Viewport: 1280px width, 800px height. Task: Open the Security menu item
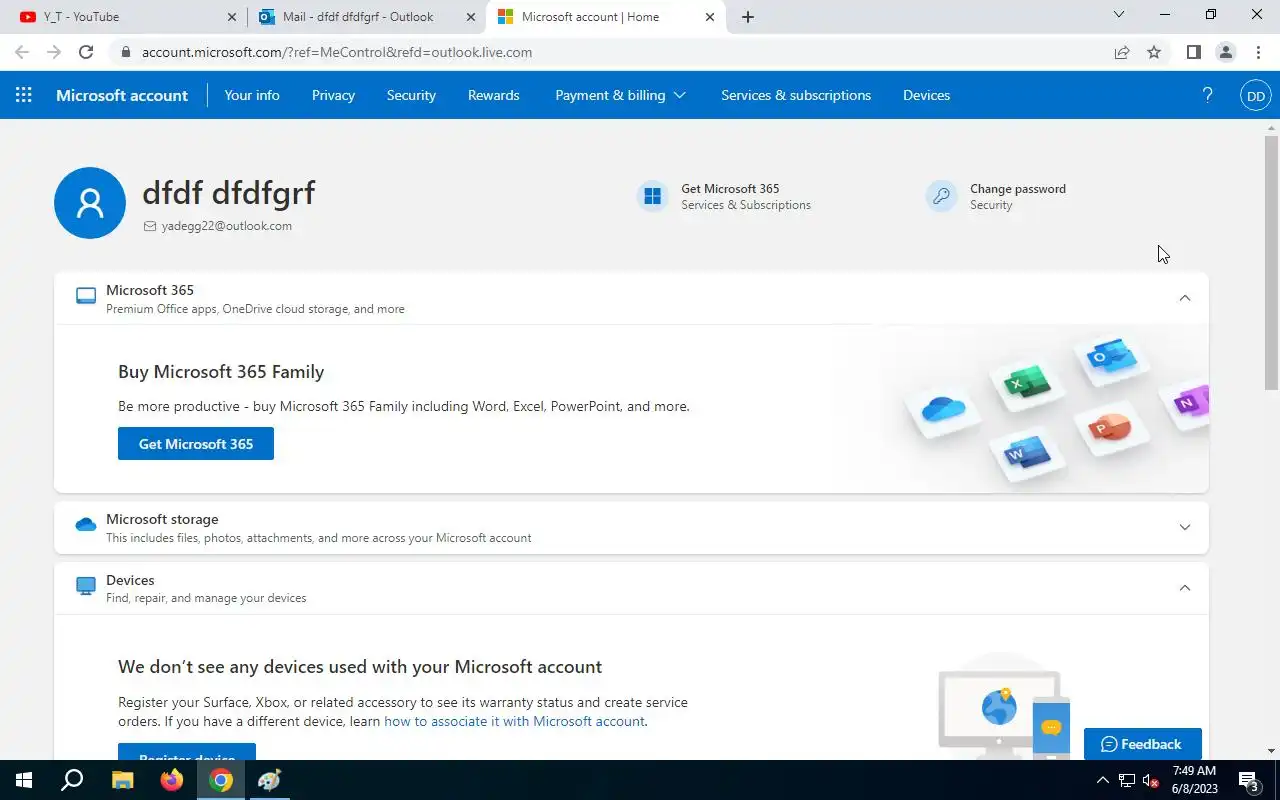[411, 95]
